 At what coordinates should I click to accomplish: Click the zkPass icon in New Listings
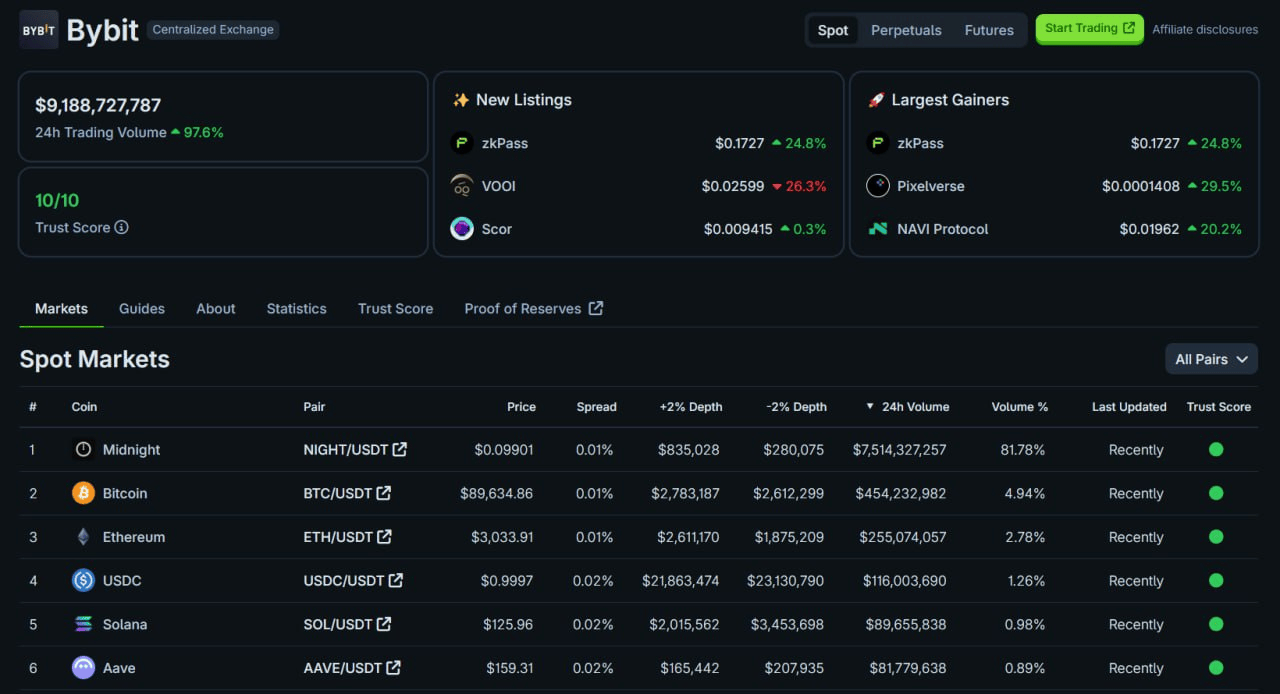pyautogui.click(x=461, y=143)
